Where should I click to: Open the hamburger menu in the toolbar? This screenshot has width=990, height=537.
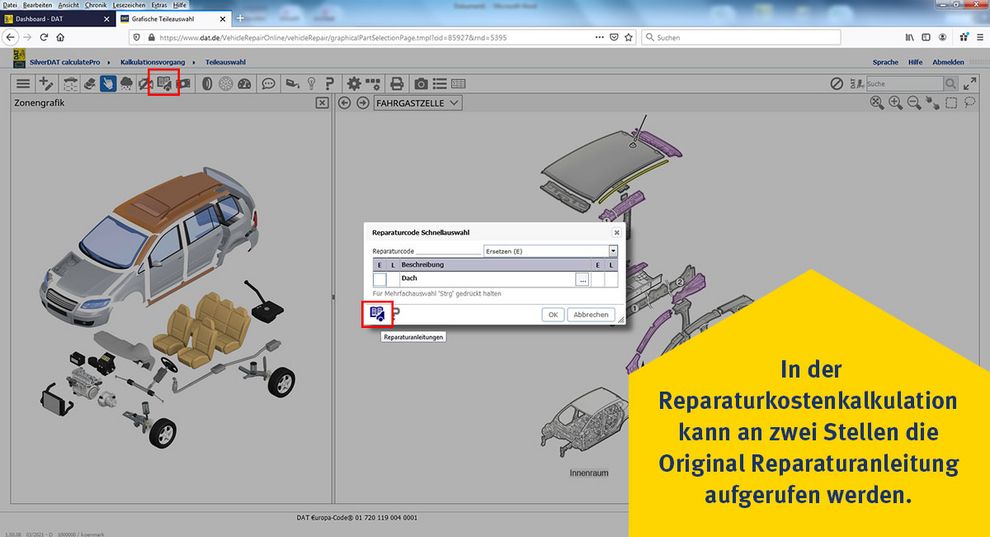pyautogui.click(x=23, y=84)
